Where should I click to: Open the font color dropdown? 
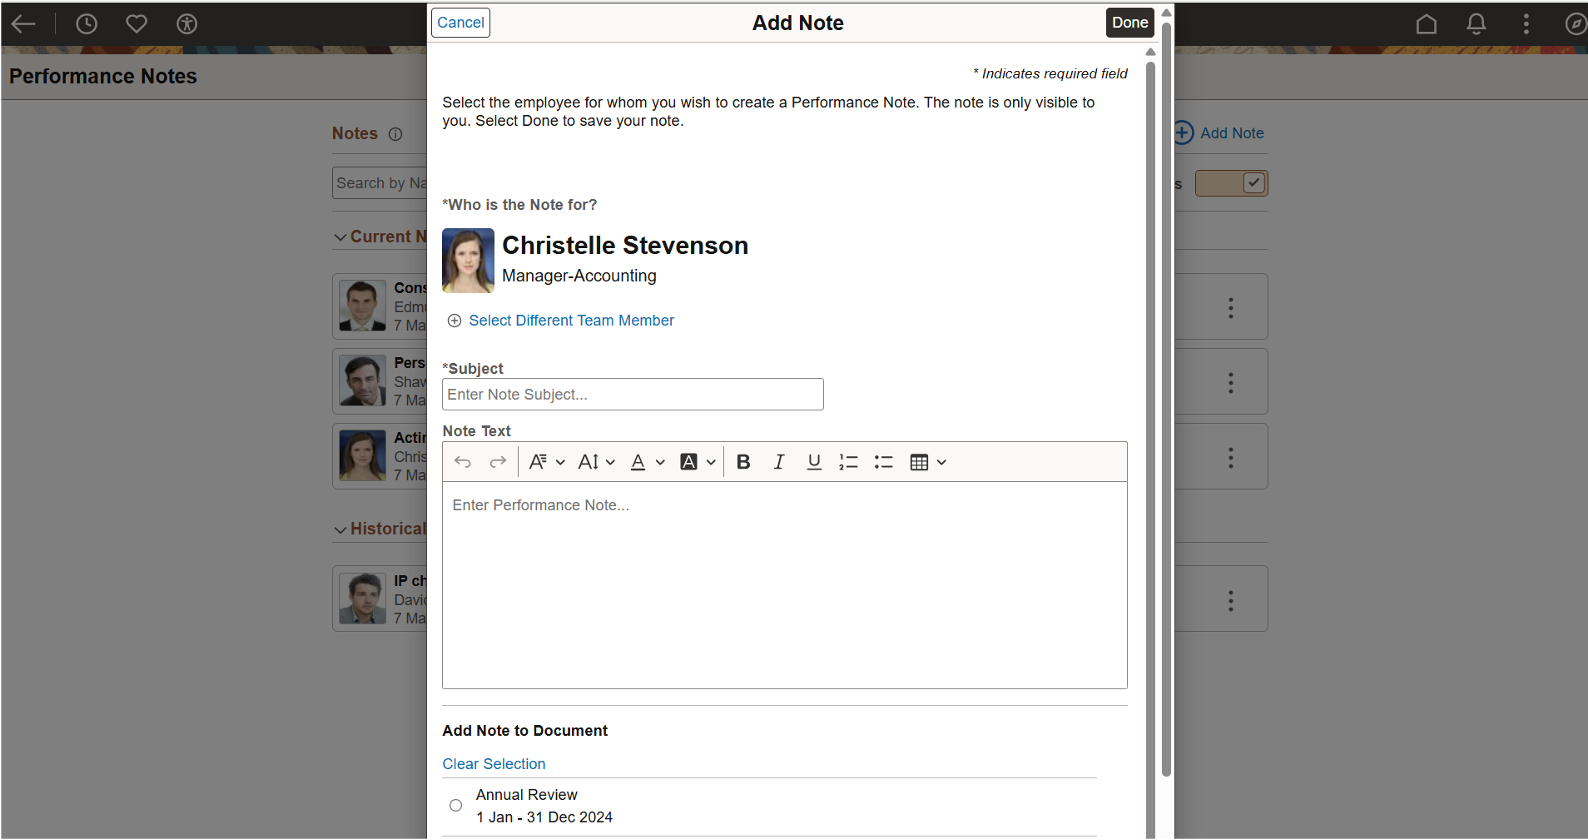coord(647,462)
